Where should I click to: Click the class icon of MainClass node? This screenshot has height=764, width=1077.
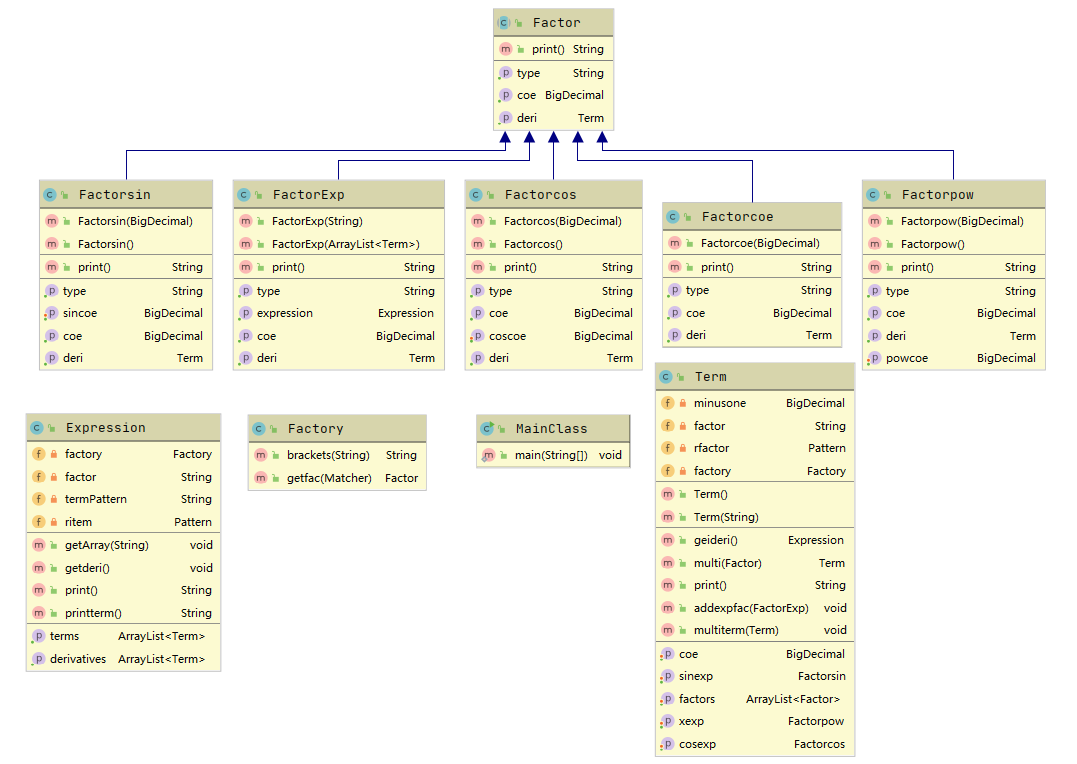pos(488,428)
